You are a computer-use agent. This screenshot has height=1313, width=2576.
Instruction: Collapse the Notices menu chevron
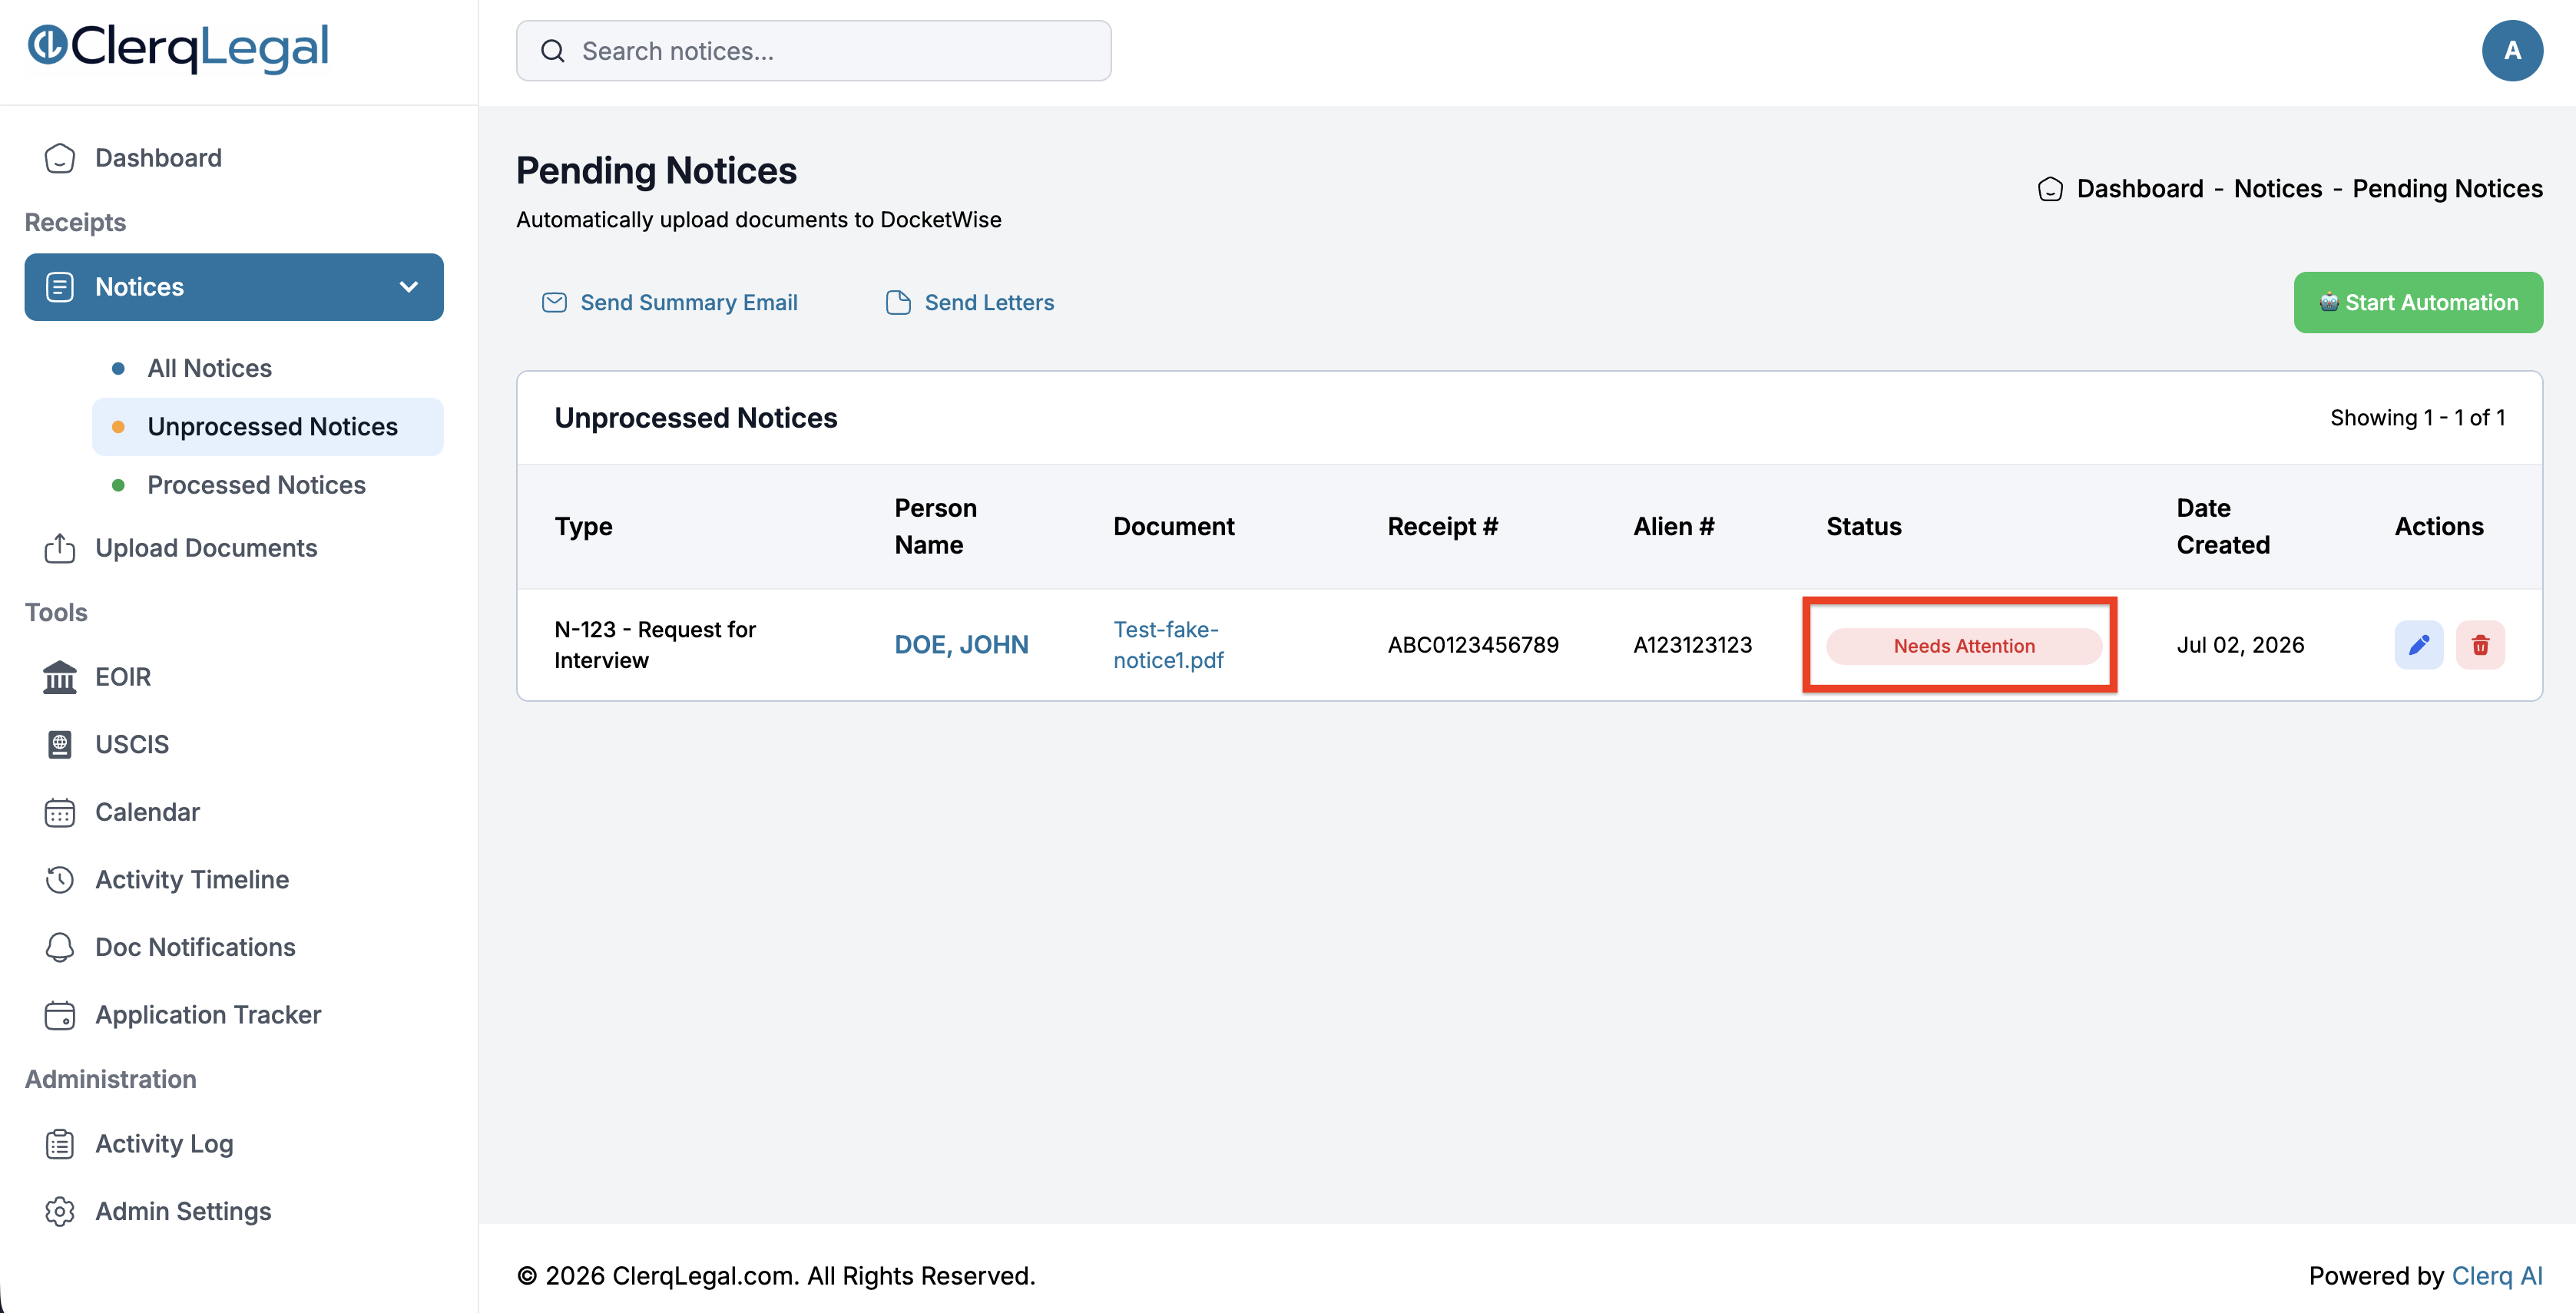click(408, 287)
